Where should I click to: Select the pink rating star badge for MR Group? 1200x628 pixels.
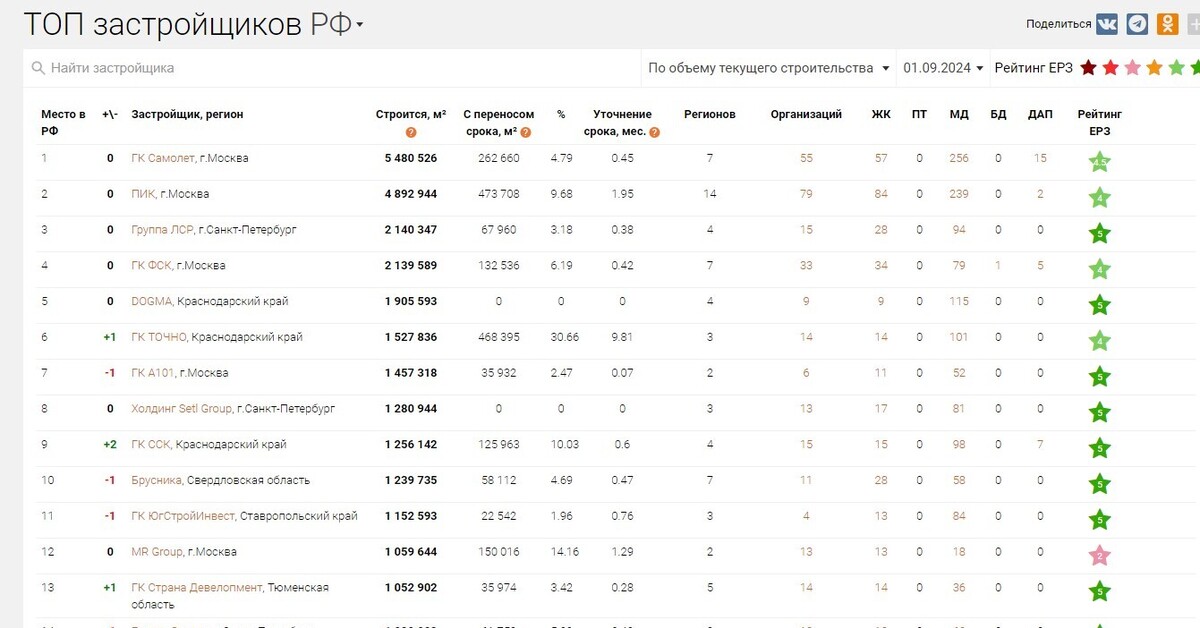coord(1099,554)
